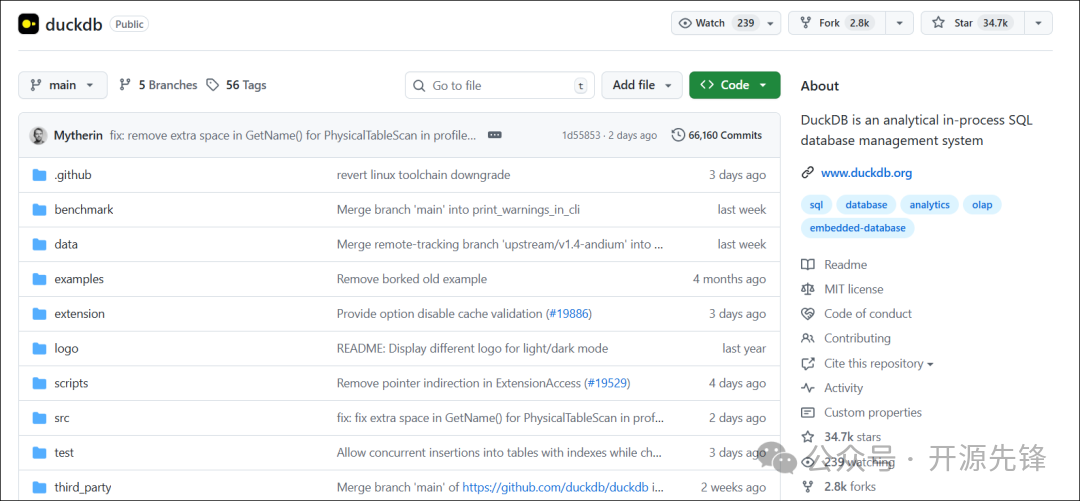Click the test folder icon
The image size is (1080, 501).
[39, 453]
